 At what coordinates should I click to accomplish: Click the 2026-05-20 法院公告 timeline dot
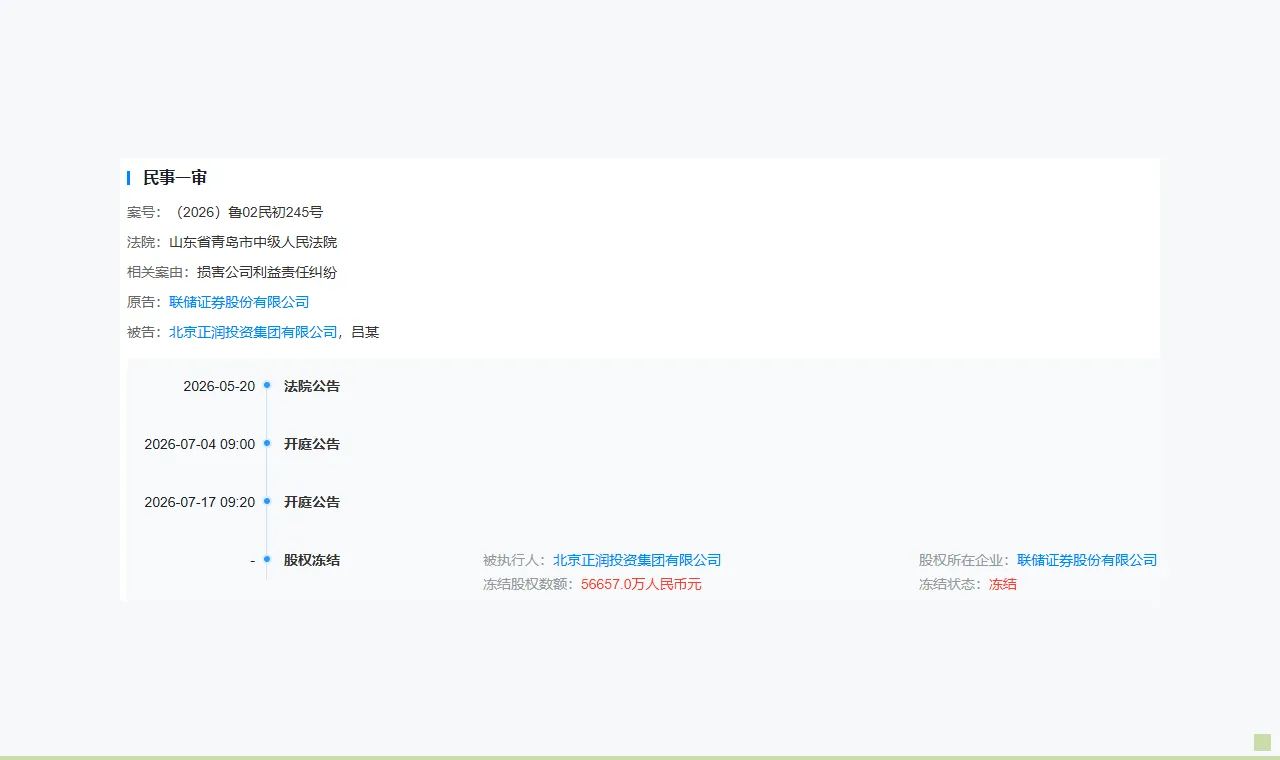[x=267, y=385]
